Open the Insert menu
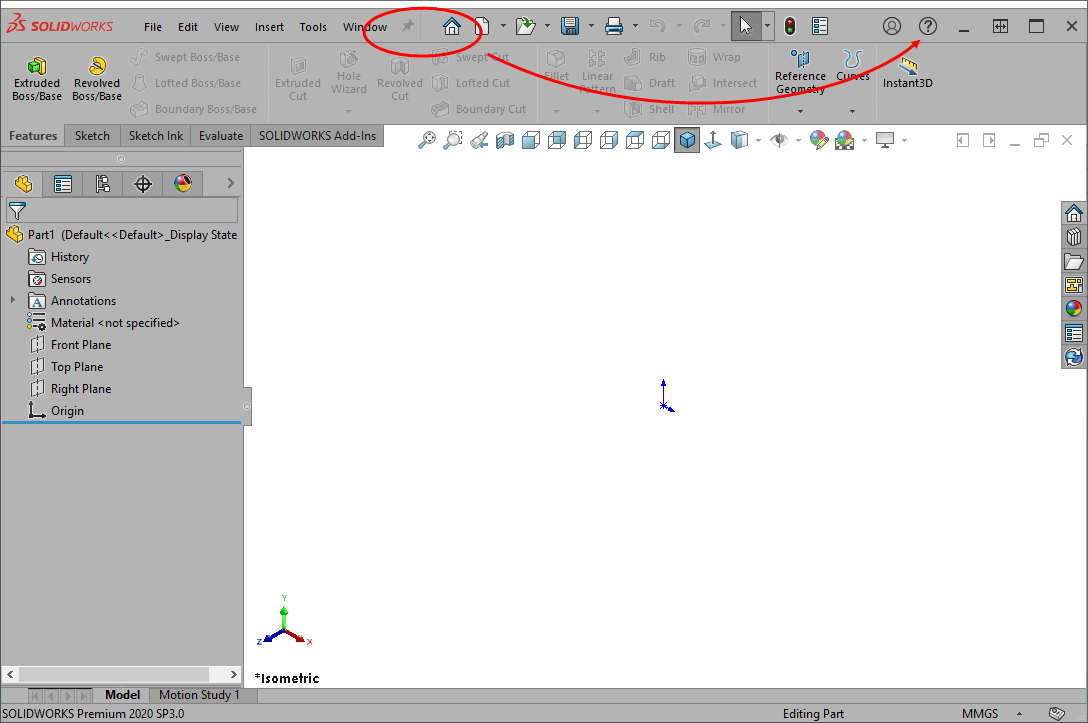 coord(269,27)
